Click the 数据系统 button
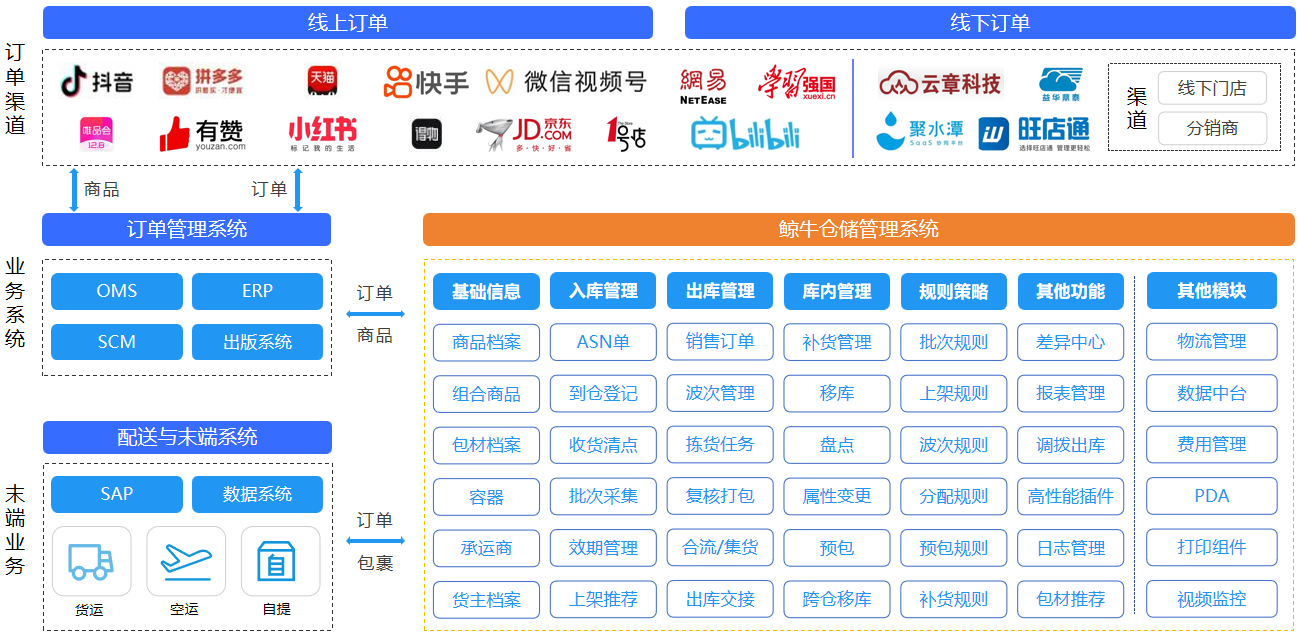 coord(257,494)
